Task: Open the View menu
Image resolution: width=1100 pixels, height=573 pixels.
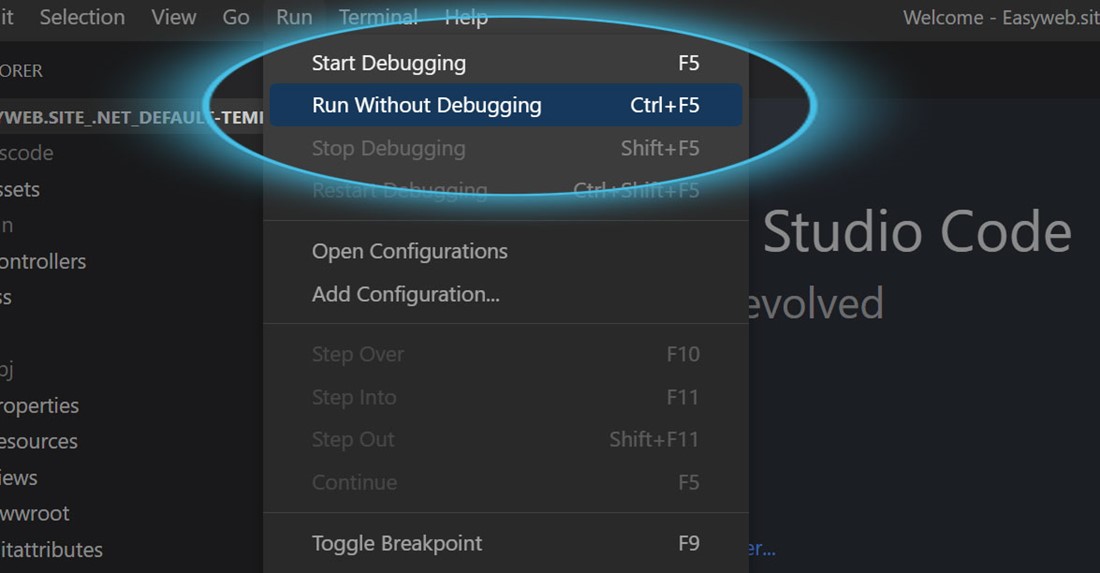Action: pos(174,18)
